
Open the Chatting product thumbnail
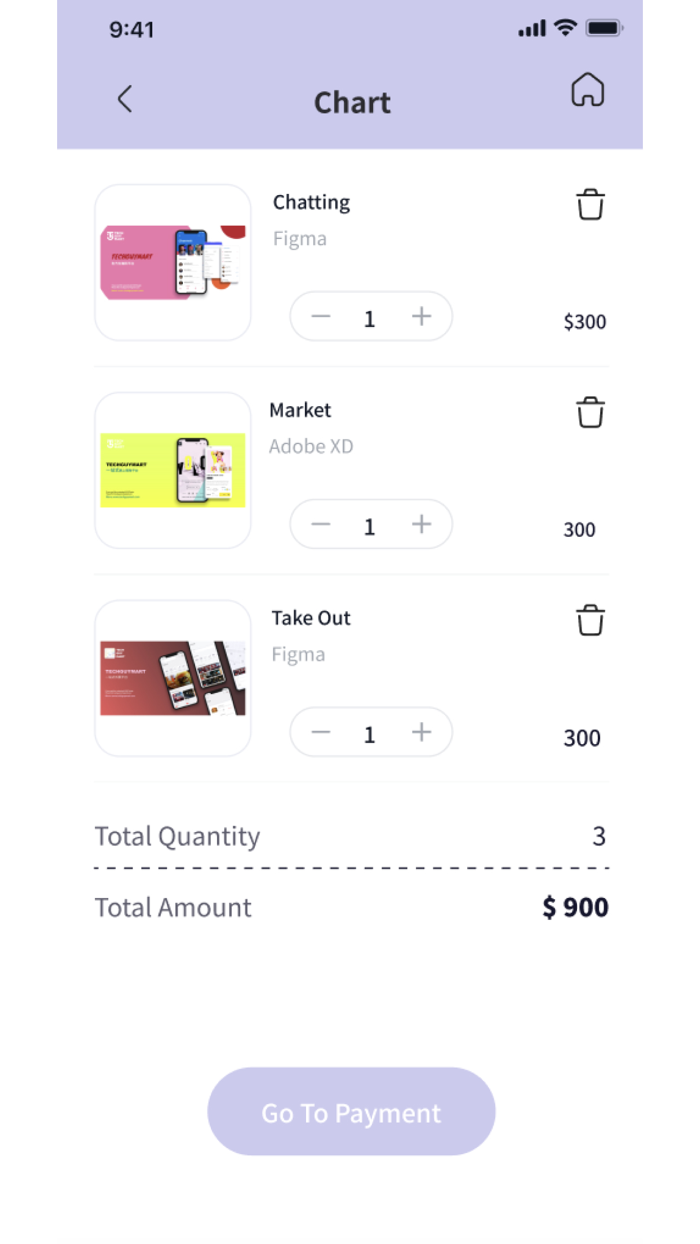(173, 263)
